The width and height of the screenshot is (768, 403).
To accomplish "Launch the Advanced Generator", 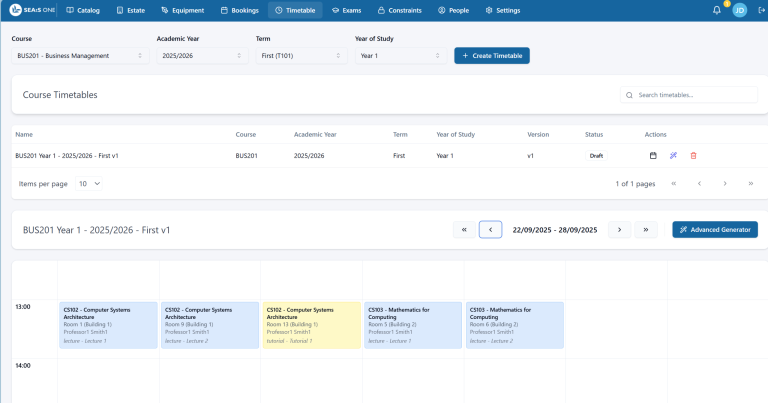I will tap(714, 230).
